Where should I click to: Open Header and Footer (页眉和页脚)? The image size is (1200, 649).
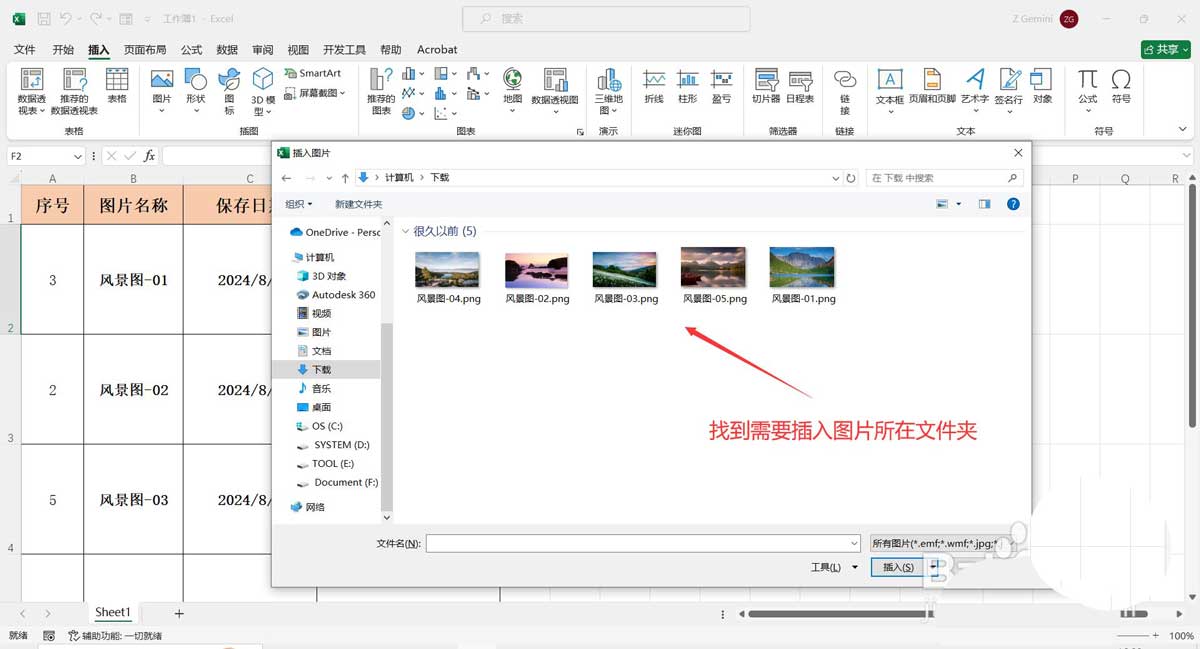coord(932,87)
